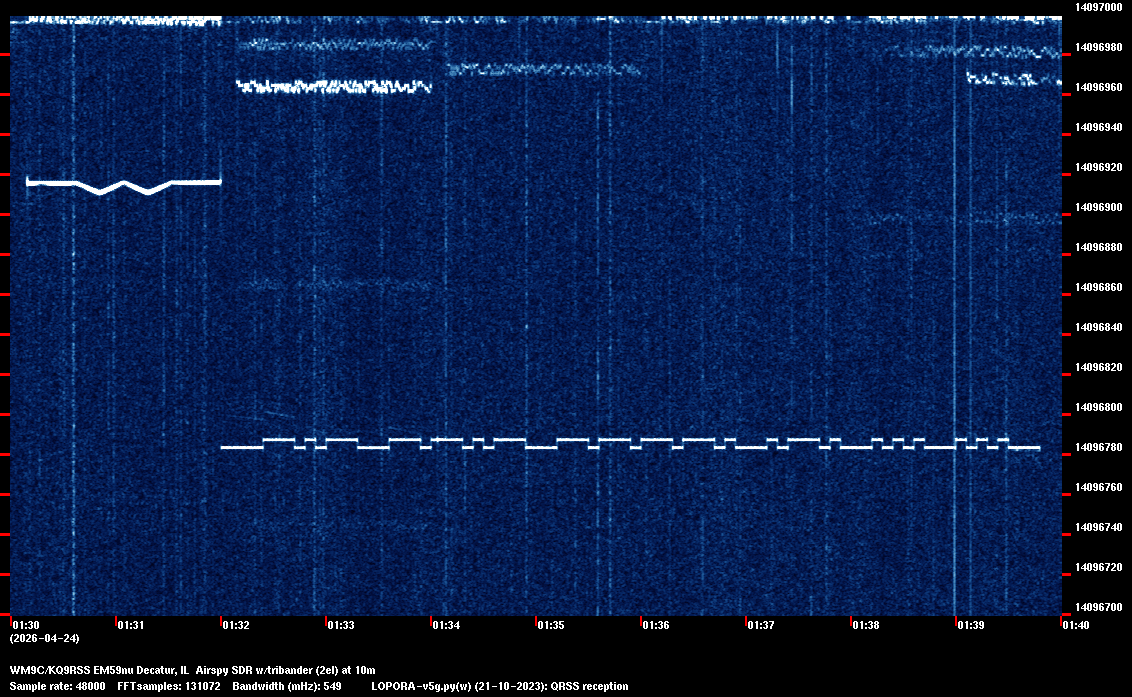
Task: Click the 01:34 time axis label
Action: click(x=446, y=625)
